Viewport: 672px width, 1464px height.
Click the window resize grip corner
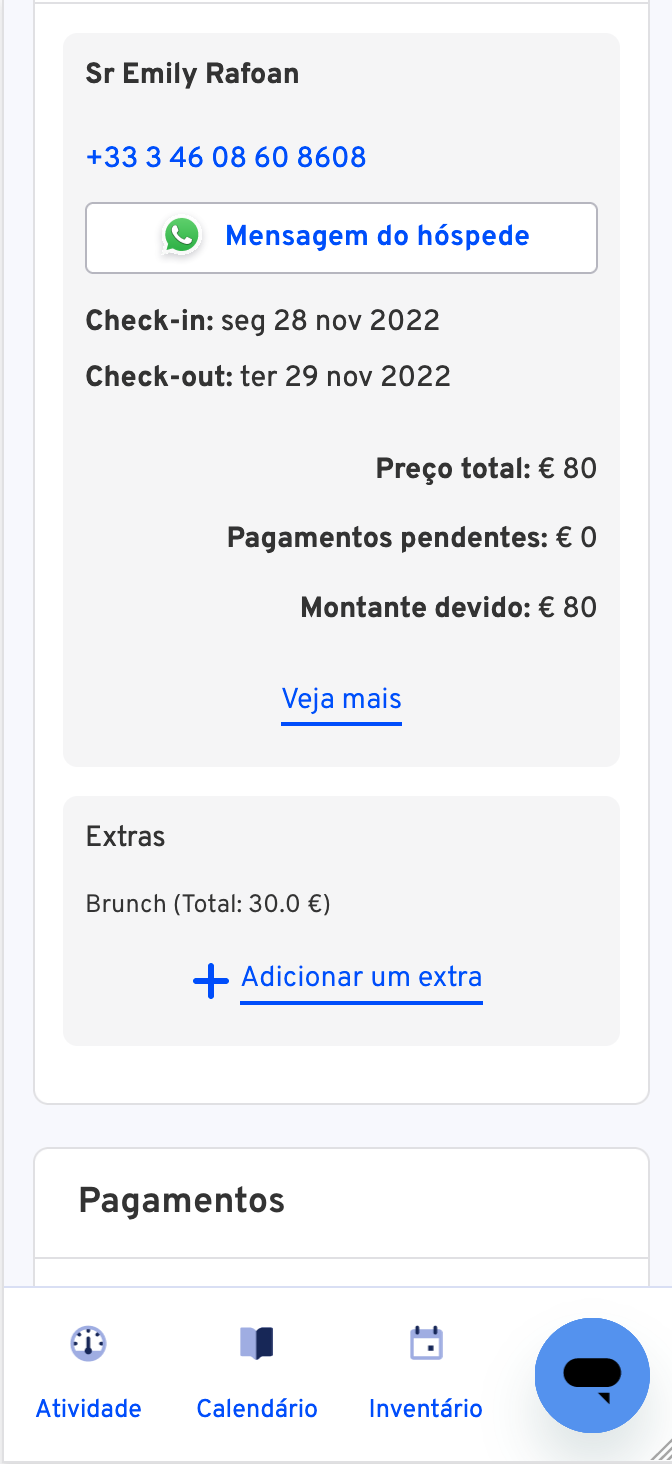[x=660, y=1452]
